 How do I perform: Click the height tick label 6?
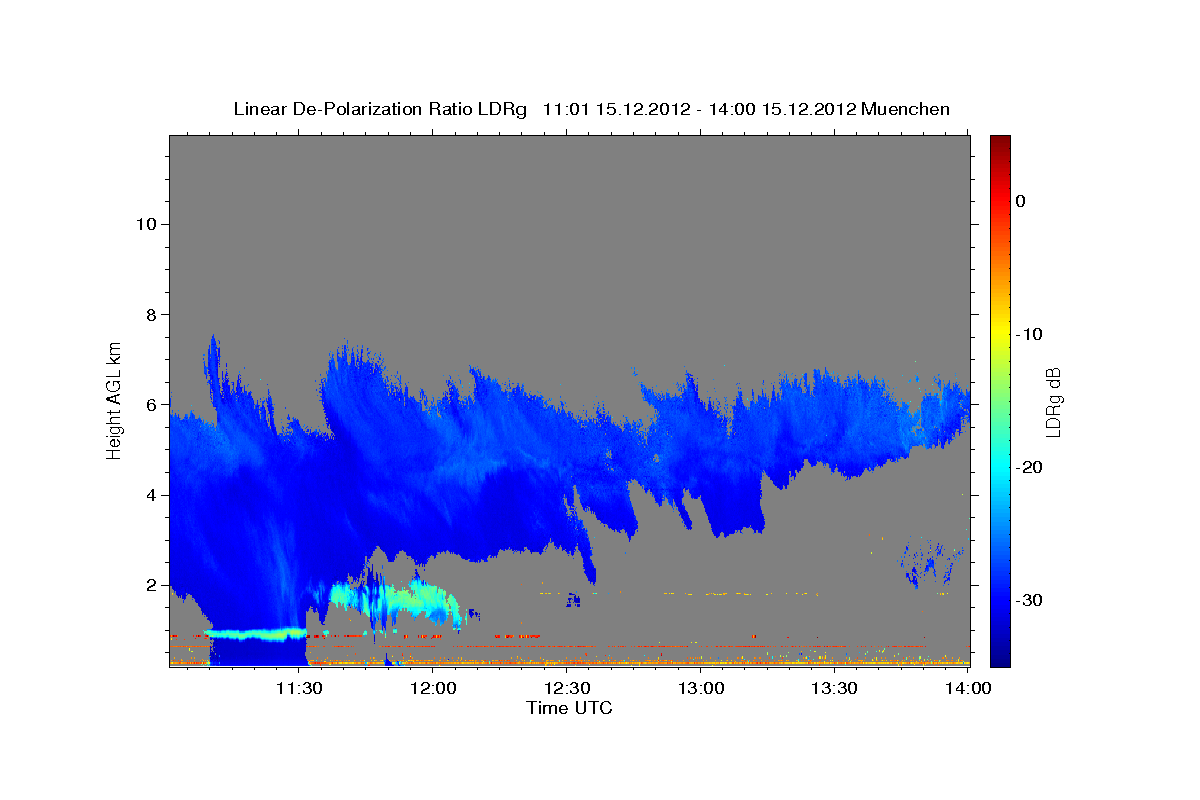[x=152, y=405]
